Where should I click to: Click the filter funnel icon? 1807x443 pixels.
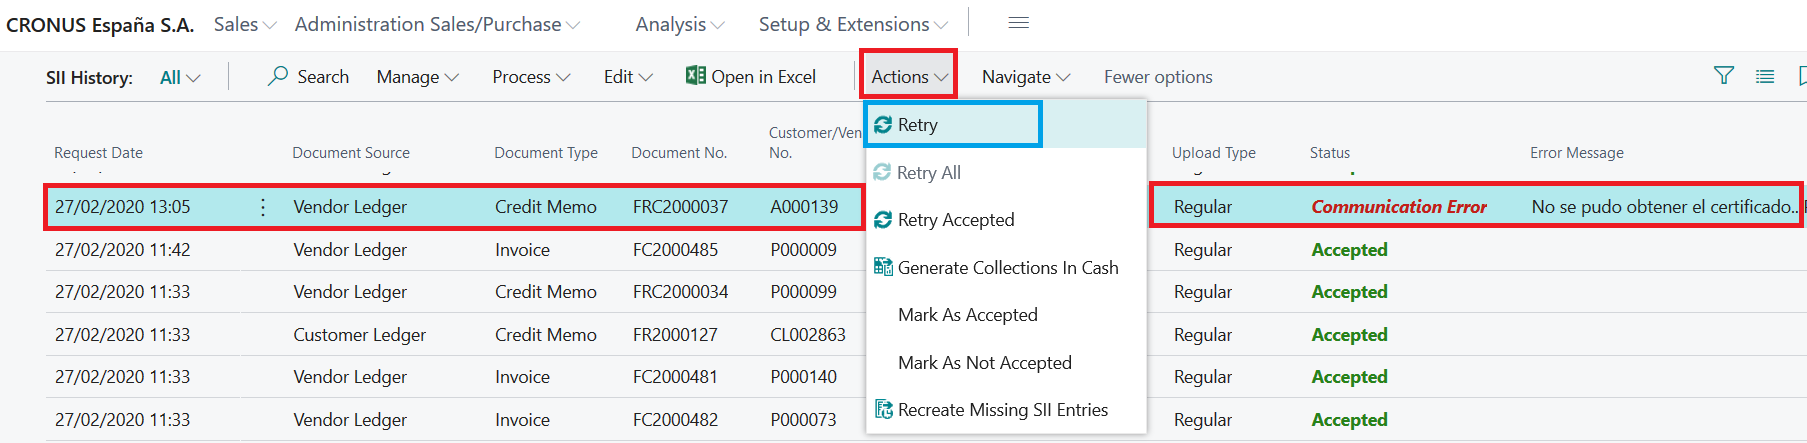(1723, 76)
